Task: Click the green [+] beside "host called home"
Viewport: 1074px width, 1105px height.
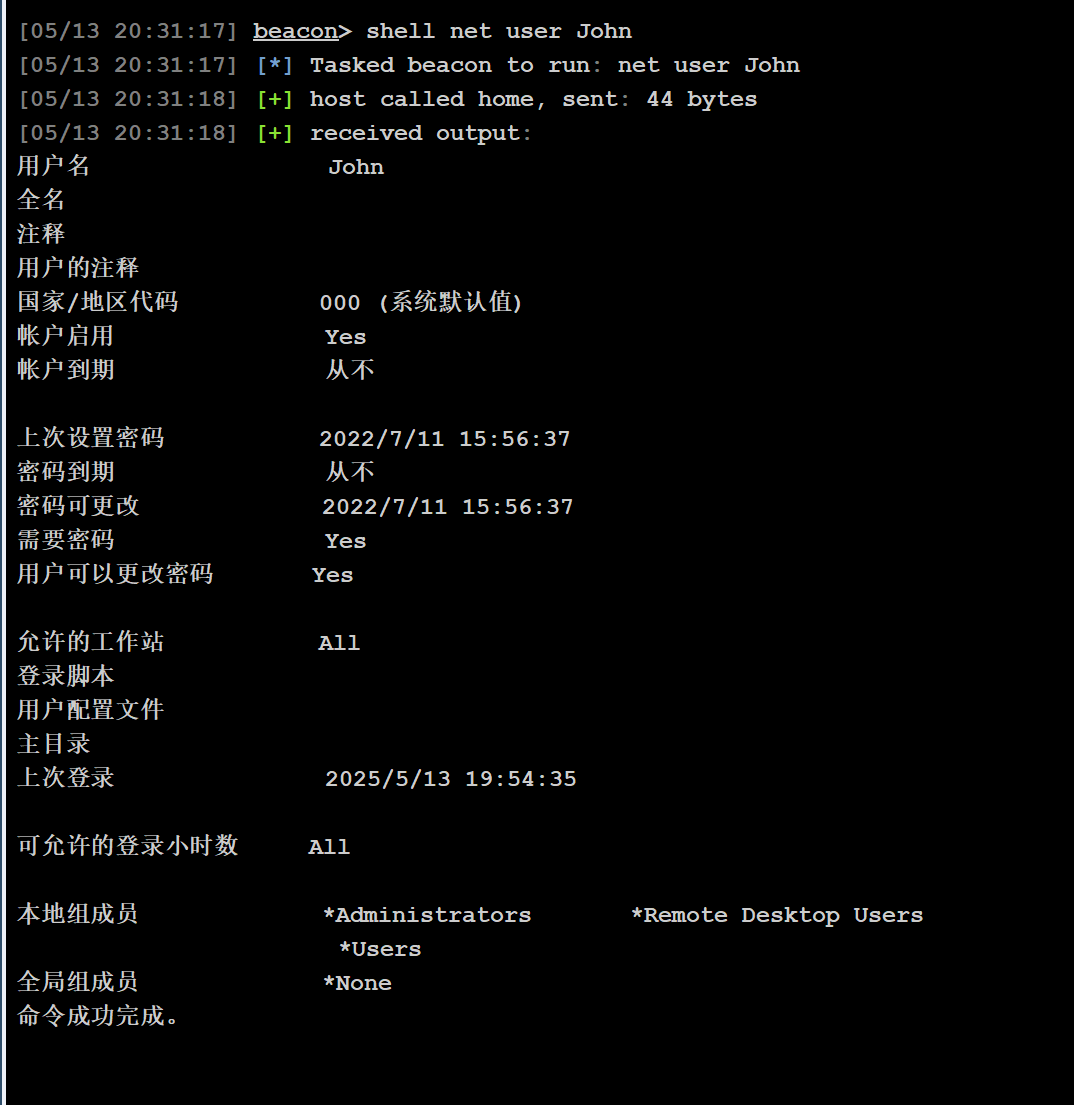Action: [275, 99]
